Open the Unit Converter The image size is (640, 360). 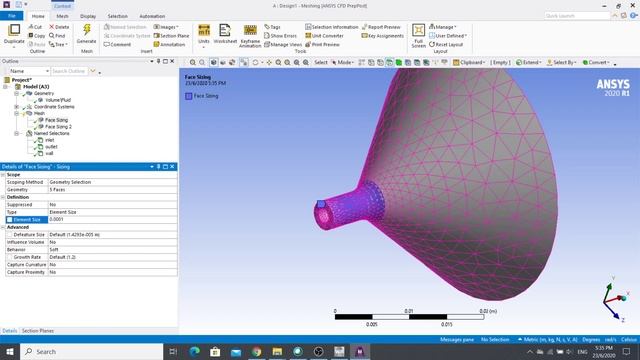pyautogui.click(x=324, y=36)
